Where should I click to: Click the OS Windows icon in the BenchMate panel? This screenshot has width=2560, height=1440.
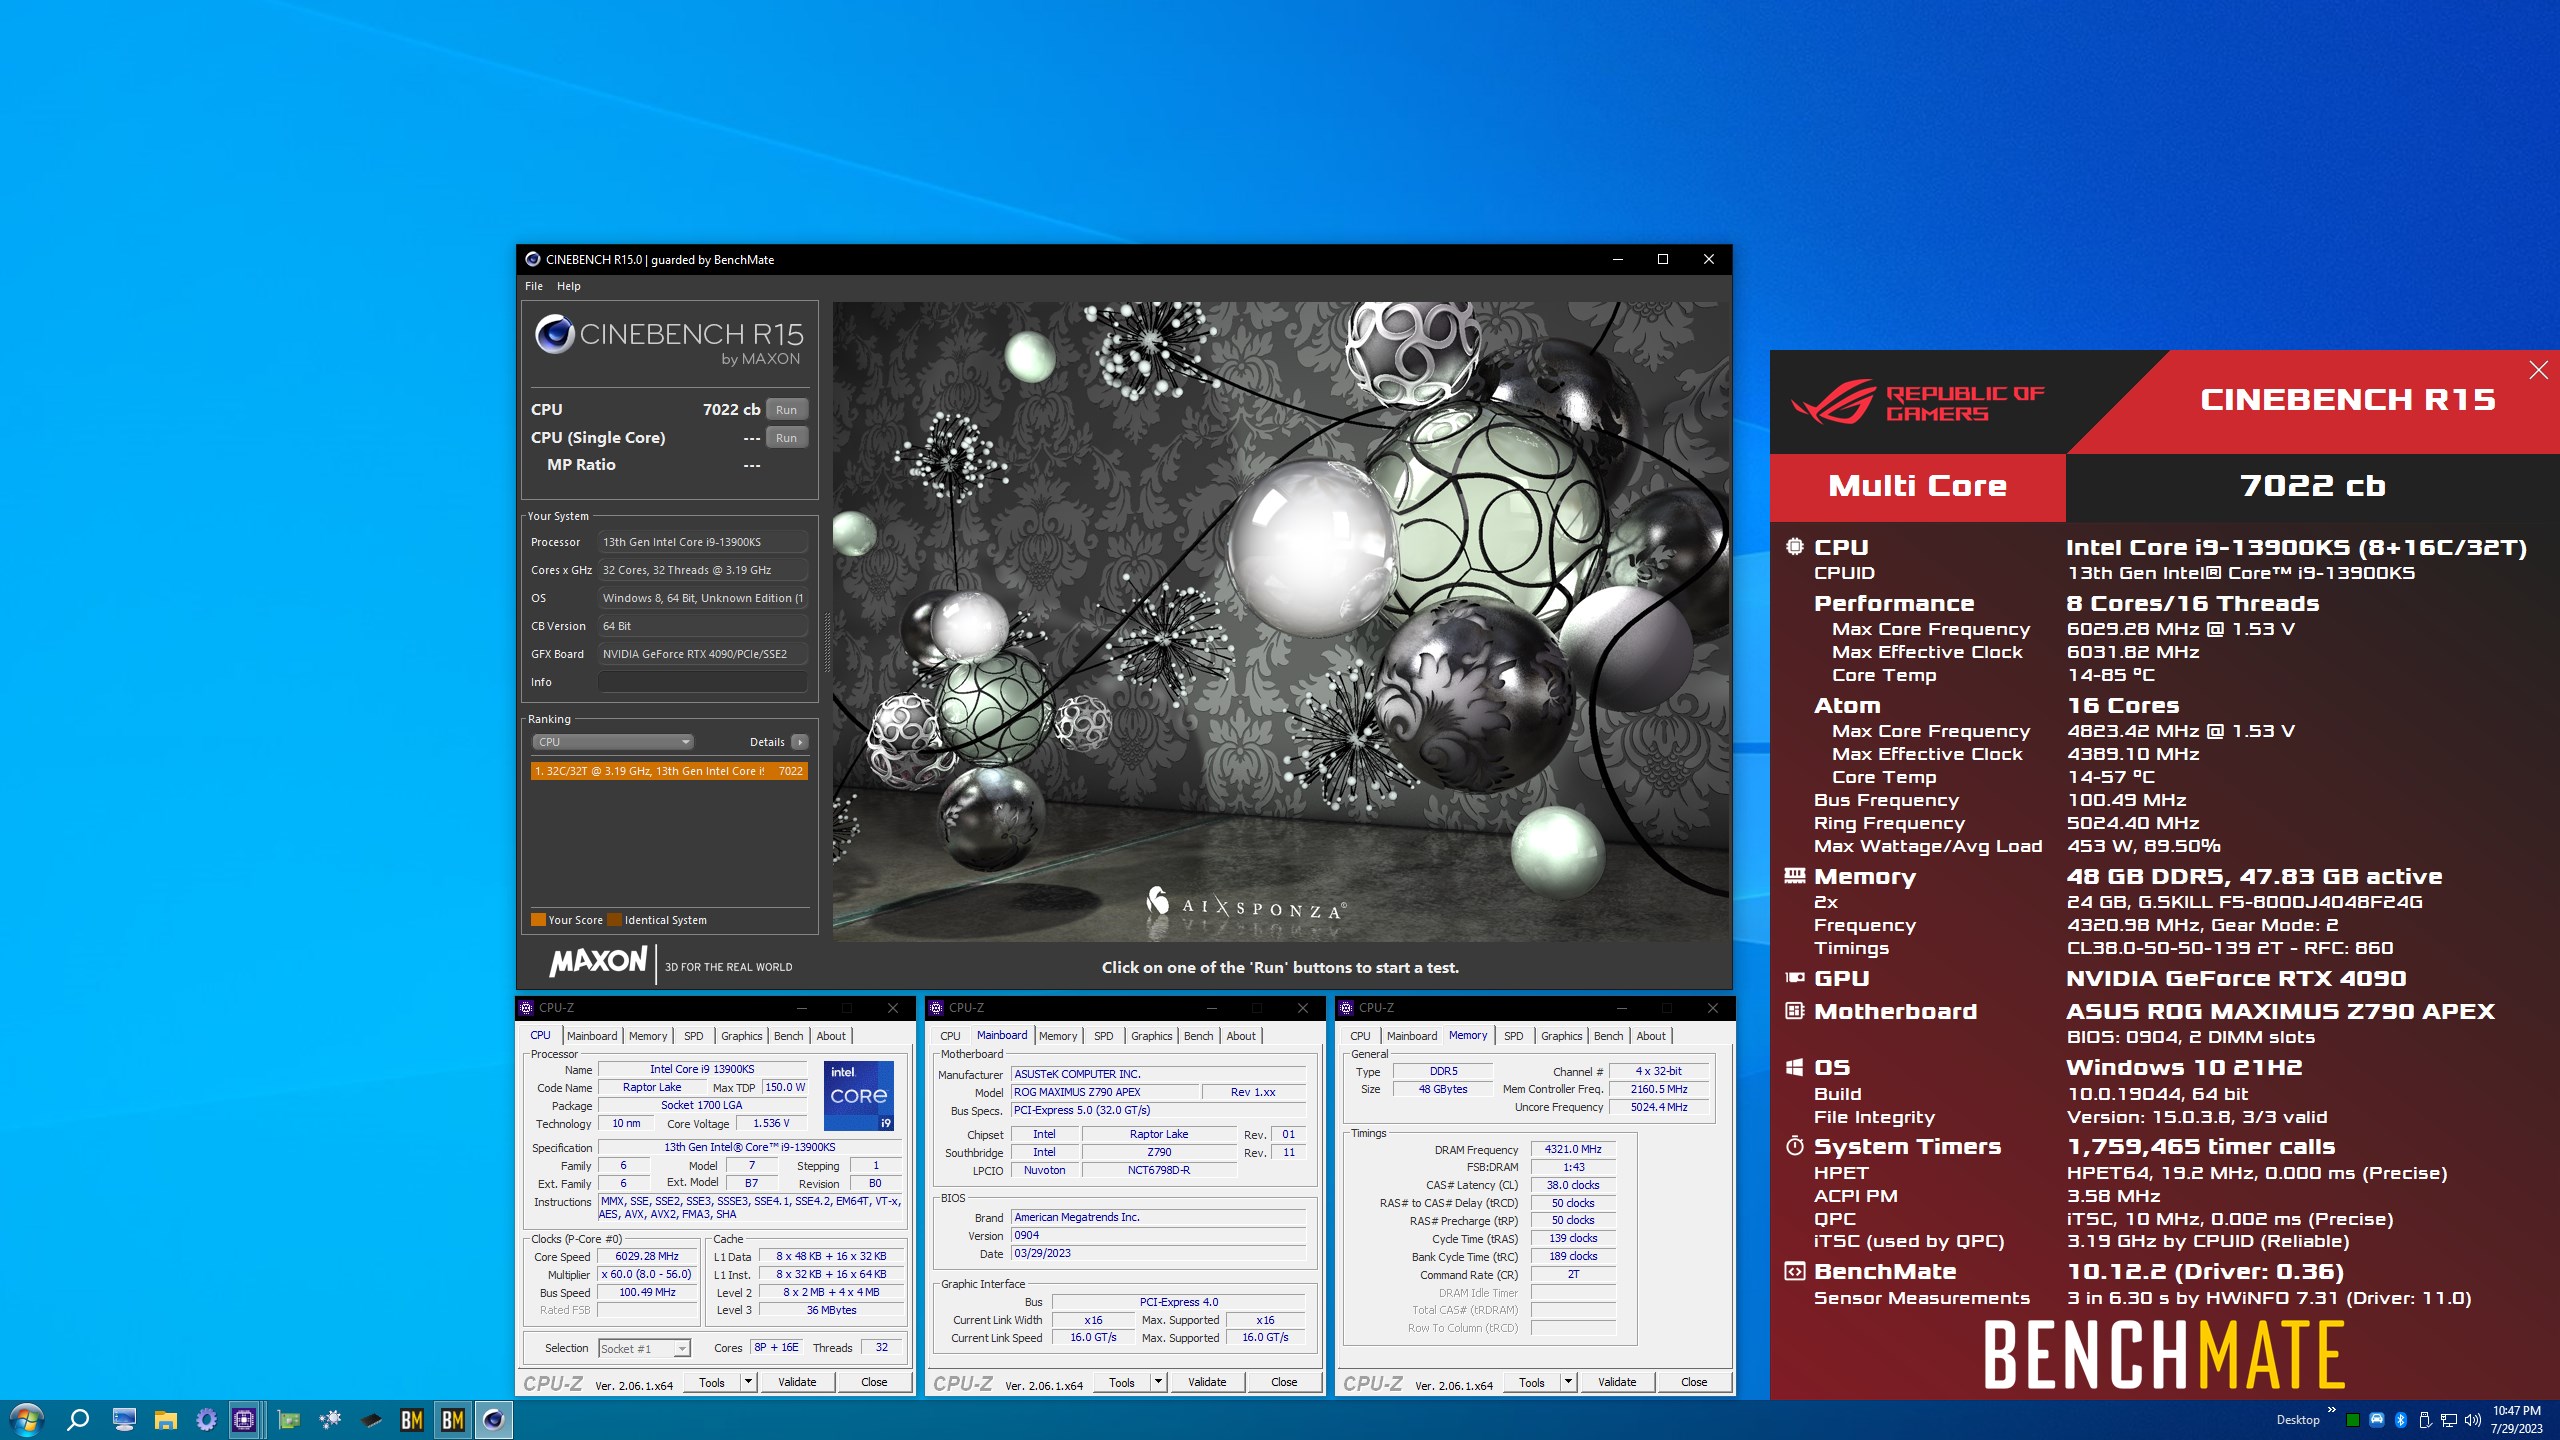(1795, 1067)
